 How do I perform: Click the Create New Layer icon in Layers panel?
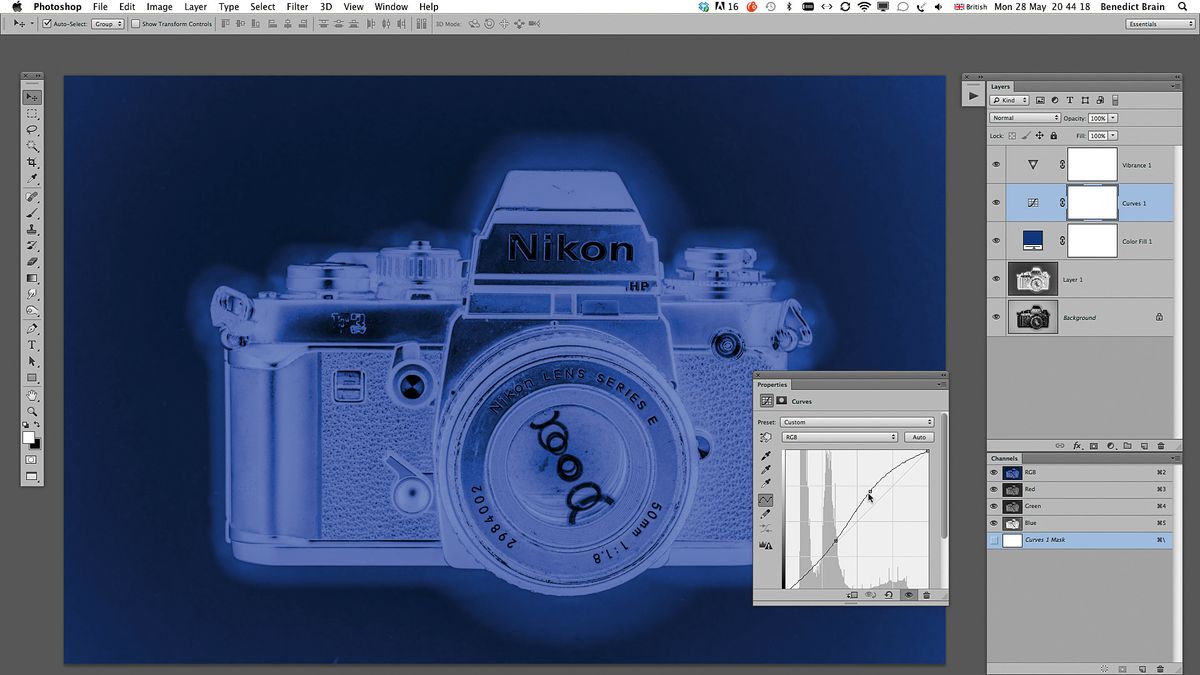(x=1144, y=446)
